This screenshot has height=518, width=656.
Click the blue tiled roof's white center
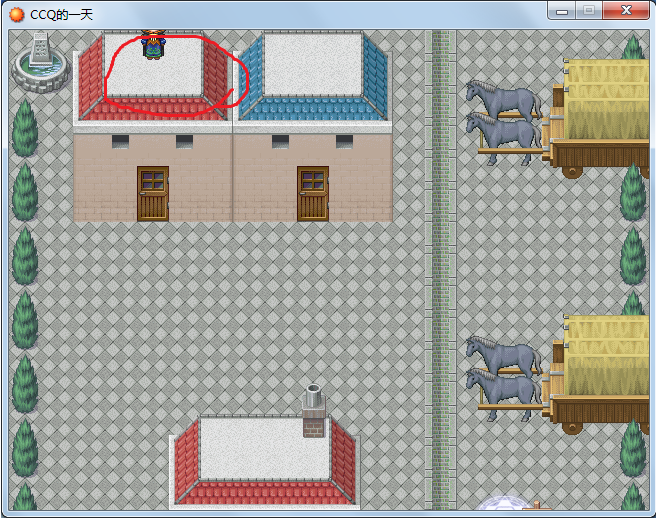(313, 65)
